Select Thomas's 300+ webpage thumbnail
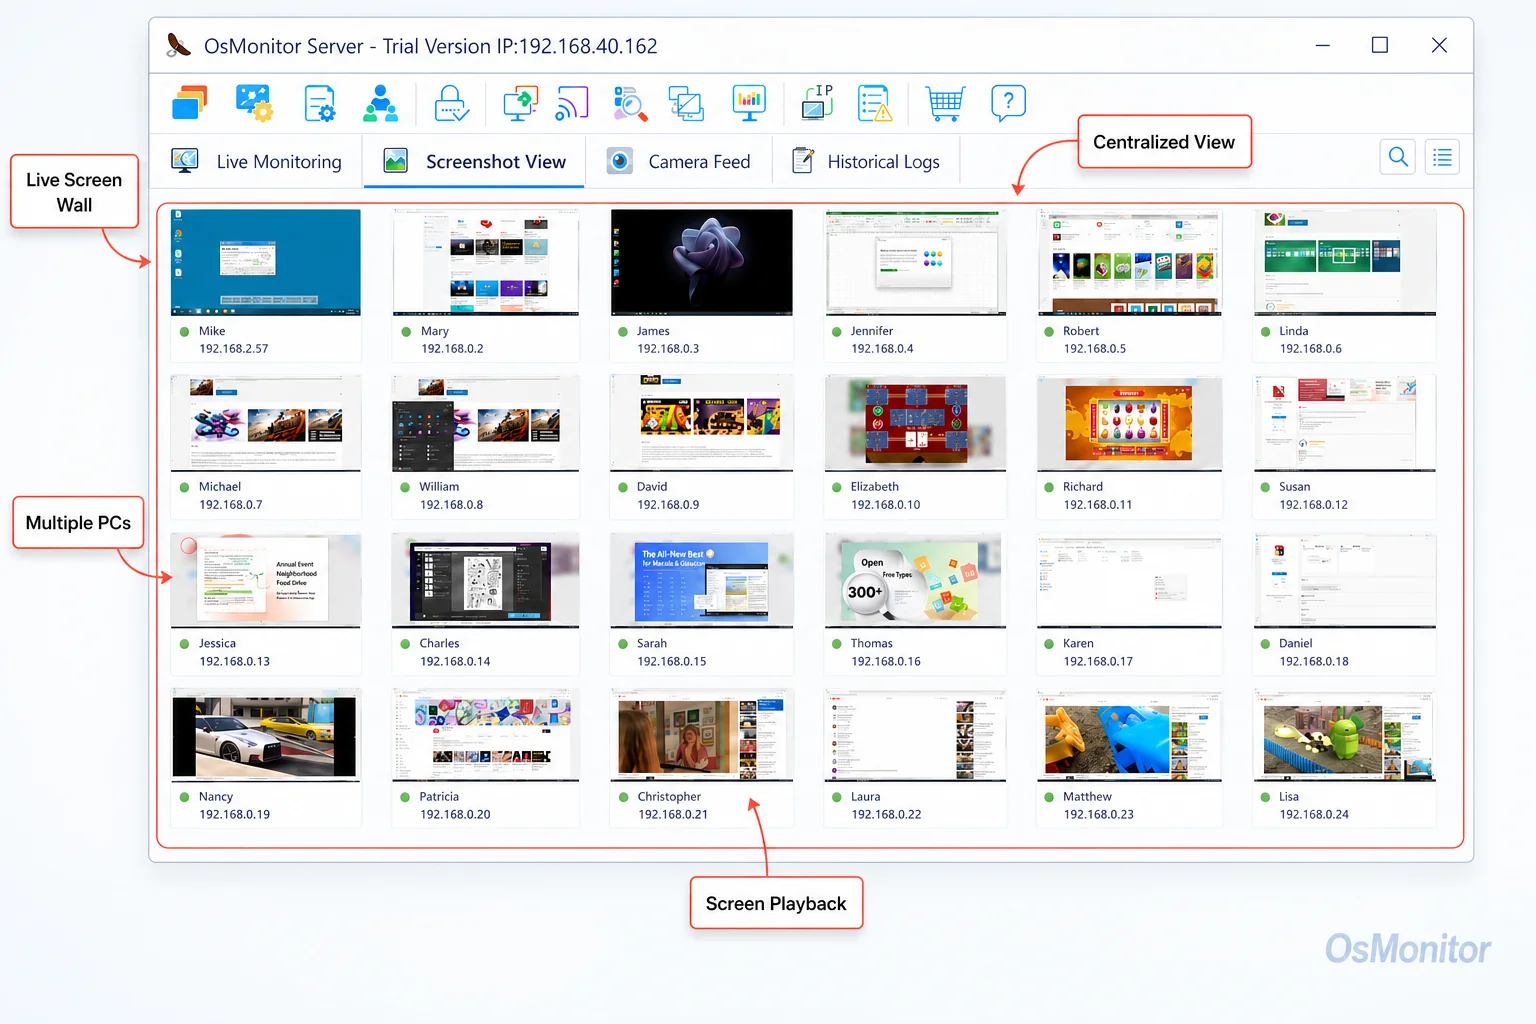 915,580
